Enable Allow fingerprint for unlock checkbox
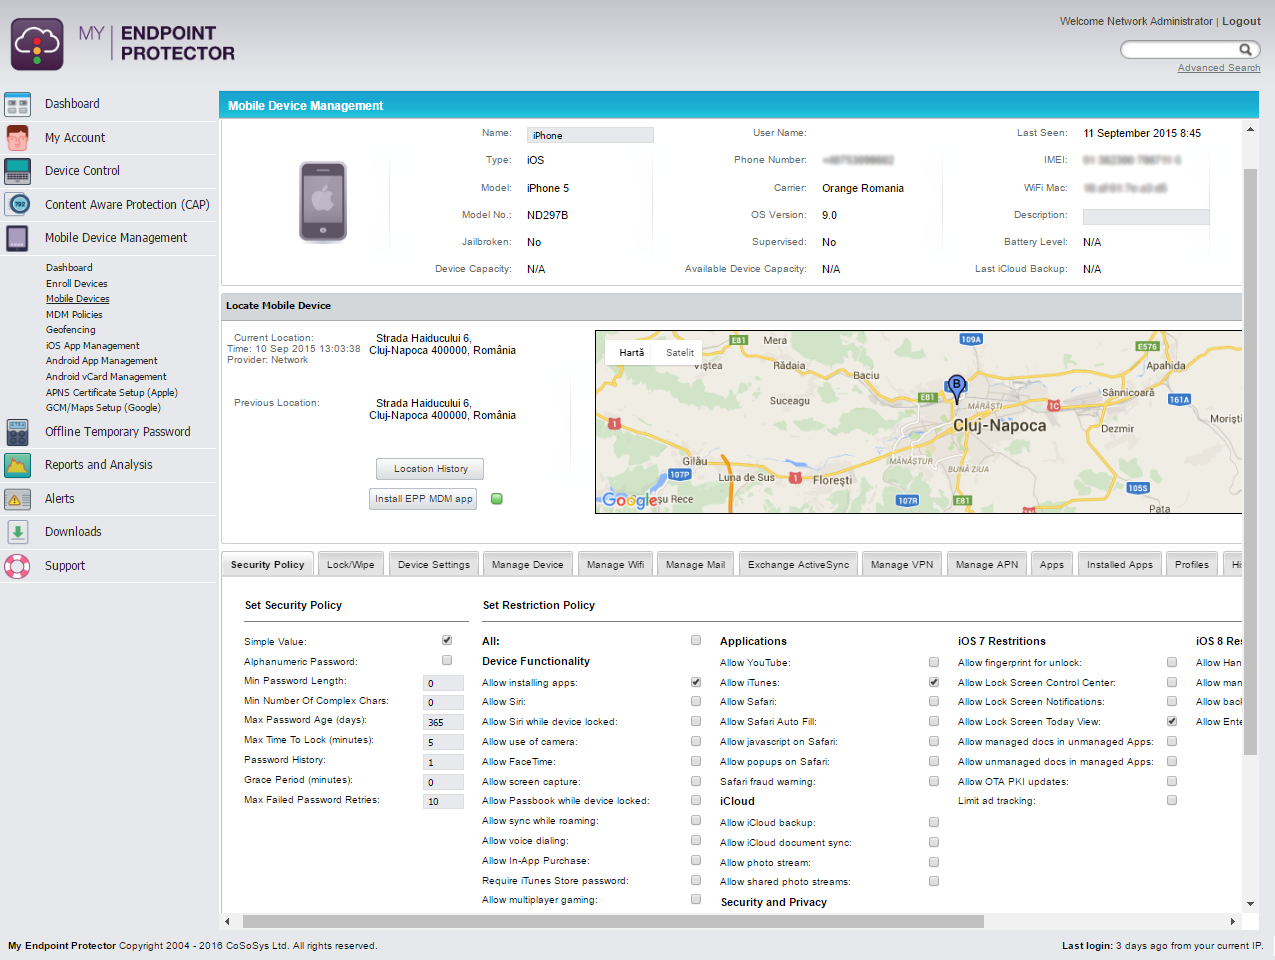 1172,662
